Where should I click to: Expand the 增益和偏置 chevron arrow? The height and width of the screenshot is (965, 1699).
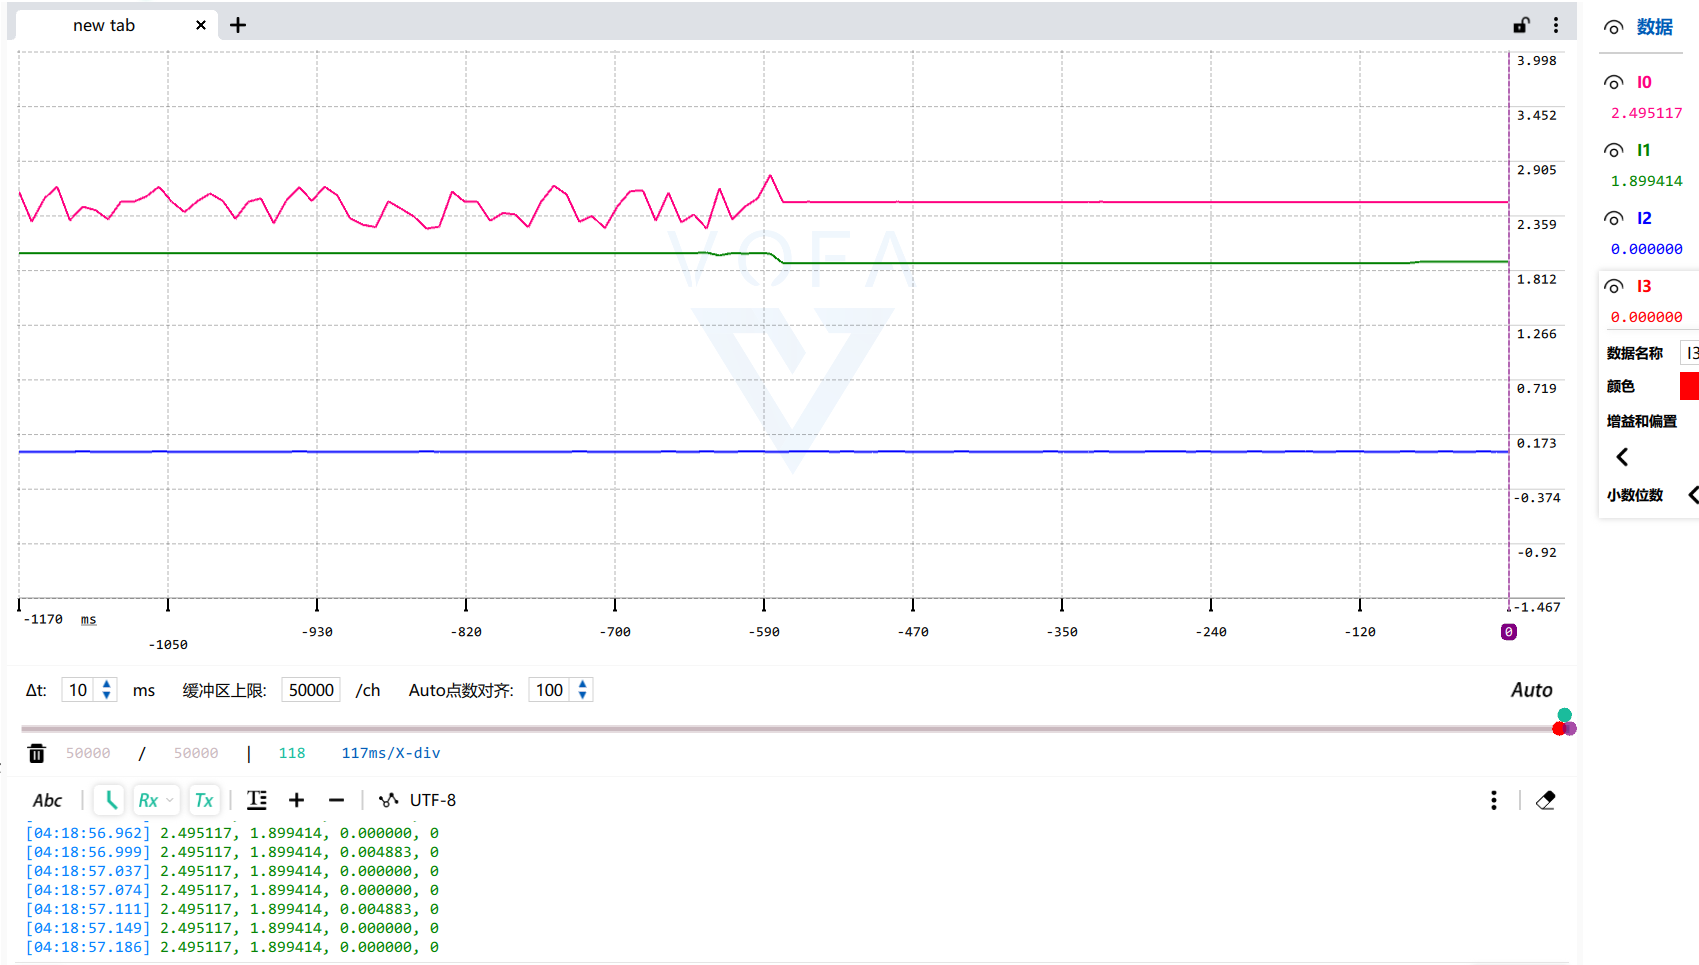tap(1622, 457)
